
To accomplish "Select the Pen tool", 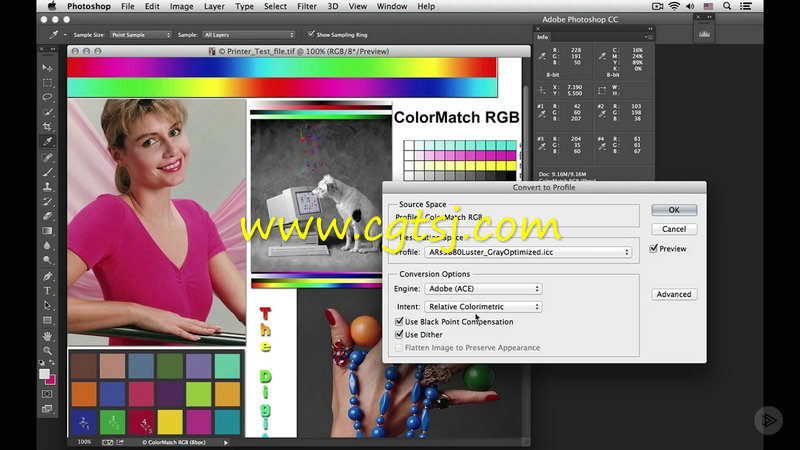I will (x=47, y=276).
